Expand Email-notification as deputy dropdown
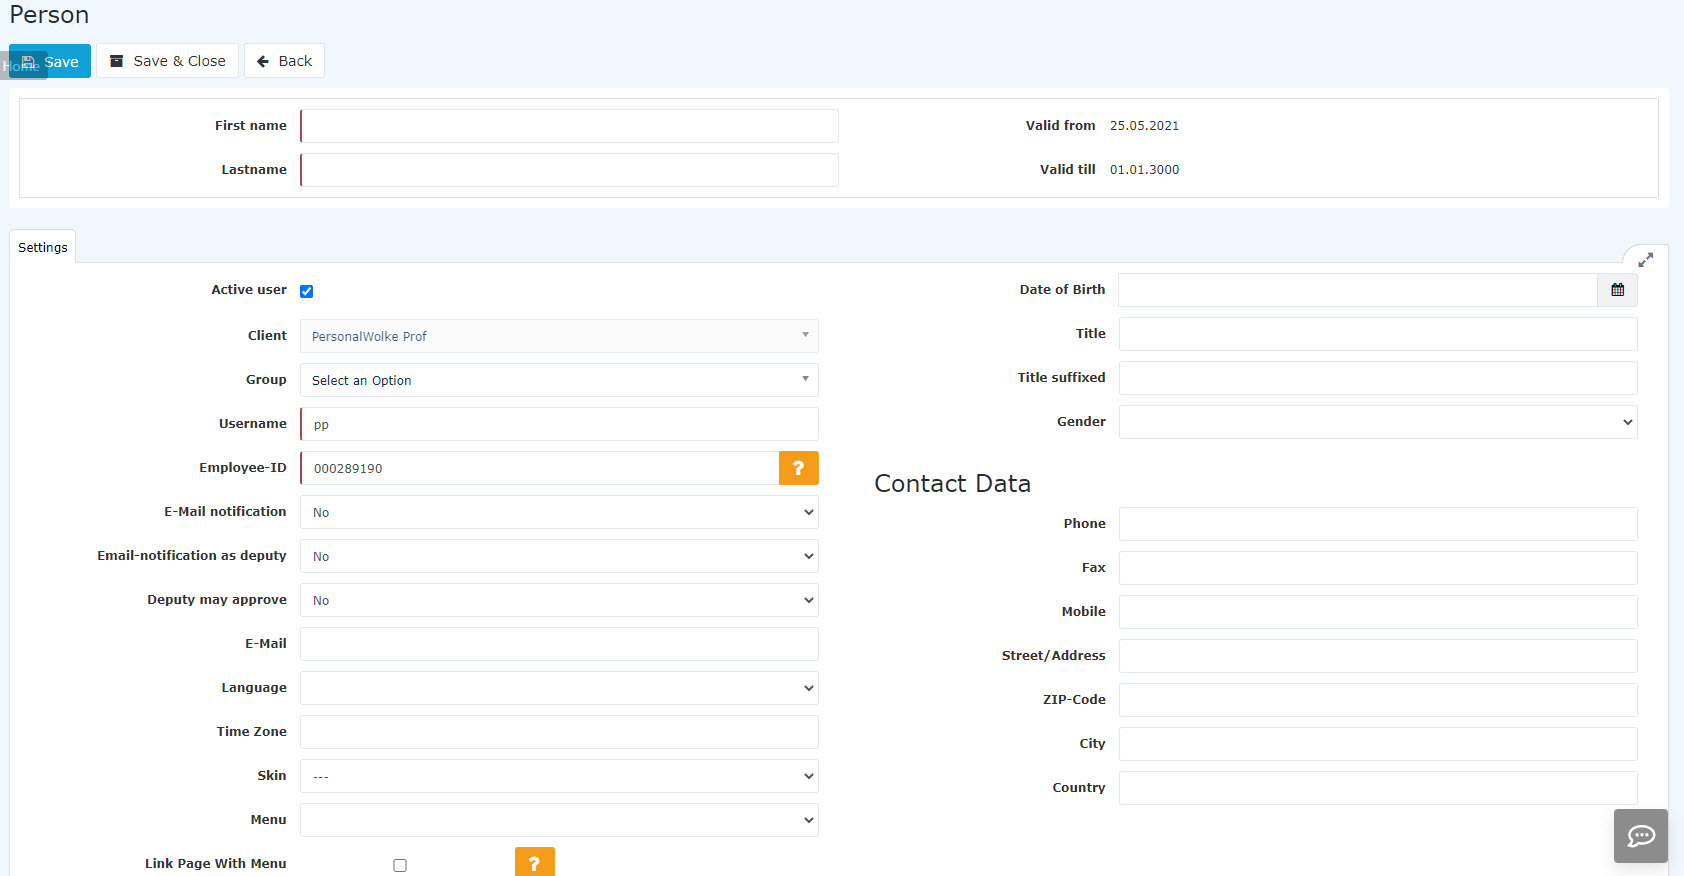 point(559,556)
